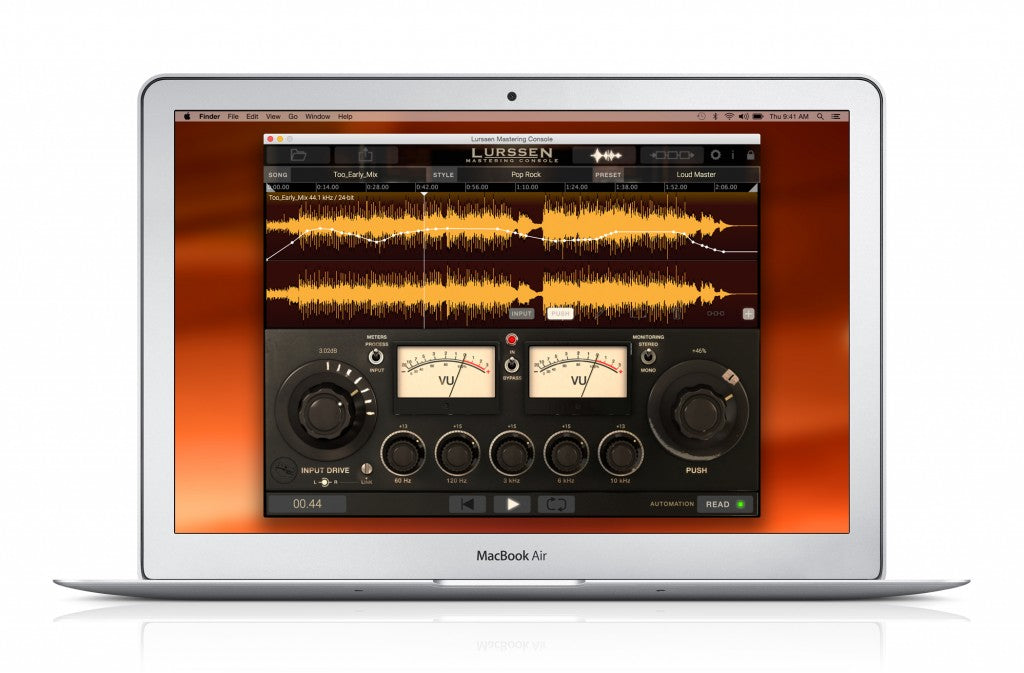Click the export share icon
Screen dimensions: 1024x673
pyautogui.click(x=366, y=155)
